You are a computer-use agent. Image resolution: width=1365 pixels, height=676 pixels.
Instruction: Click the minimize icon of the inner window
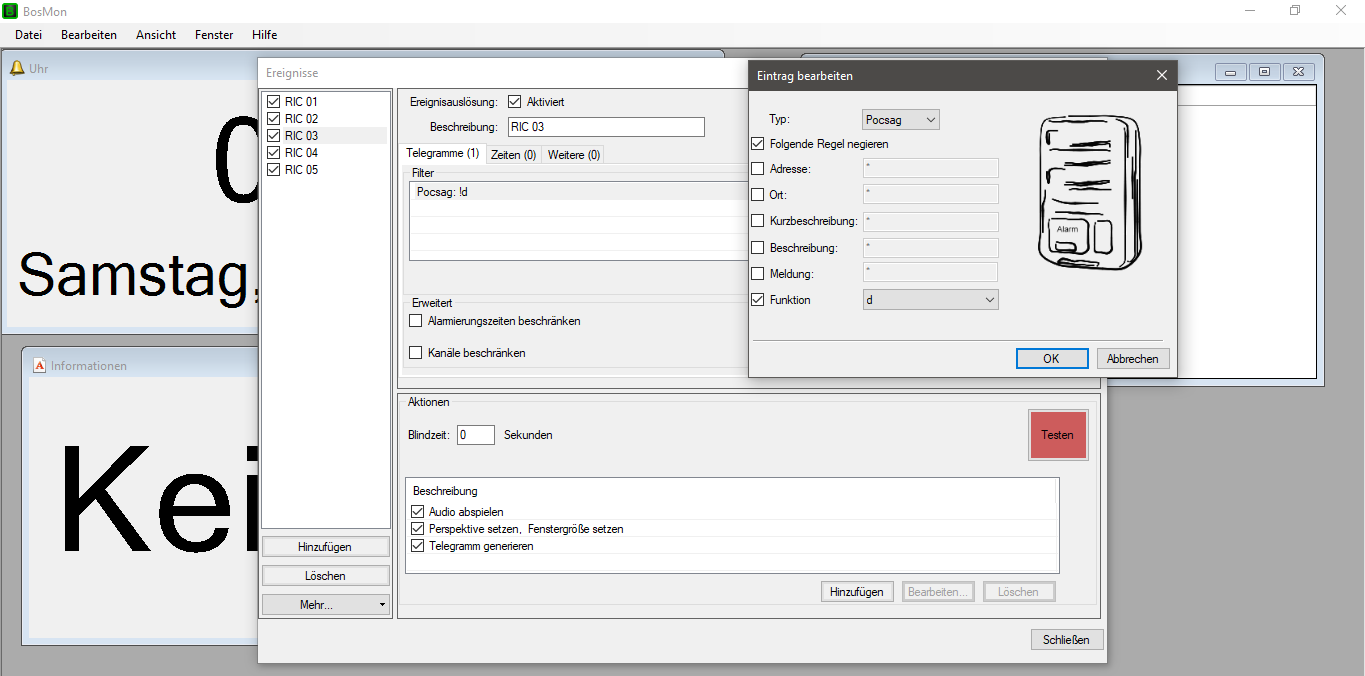pos(1229,71)
